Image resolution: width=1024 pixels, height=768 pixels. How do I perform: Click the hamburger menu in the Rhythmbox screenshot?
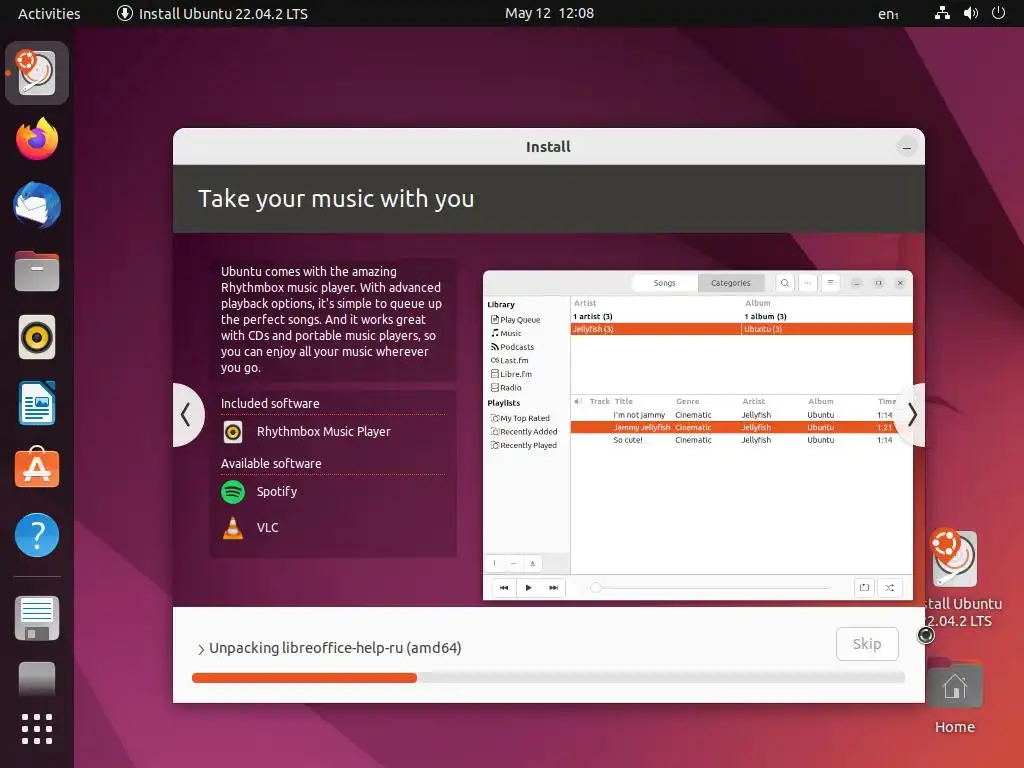click(x=830, y=283)
